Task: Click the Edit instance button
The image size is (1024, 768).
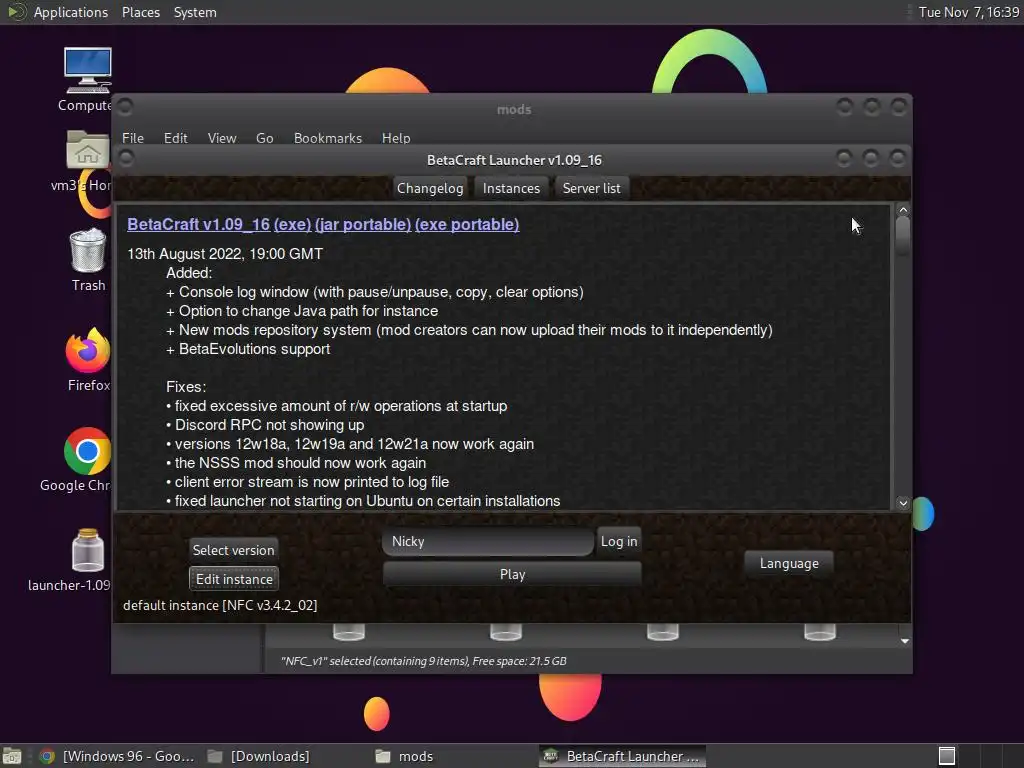Action: tap(234, 579)
